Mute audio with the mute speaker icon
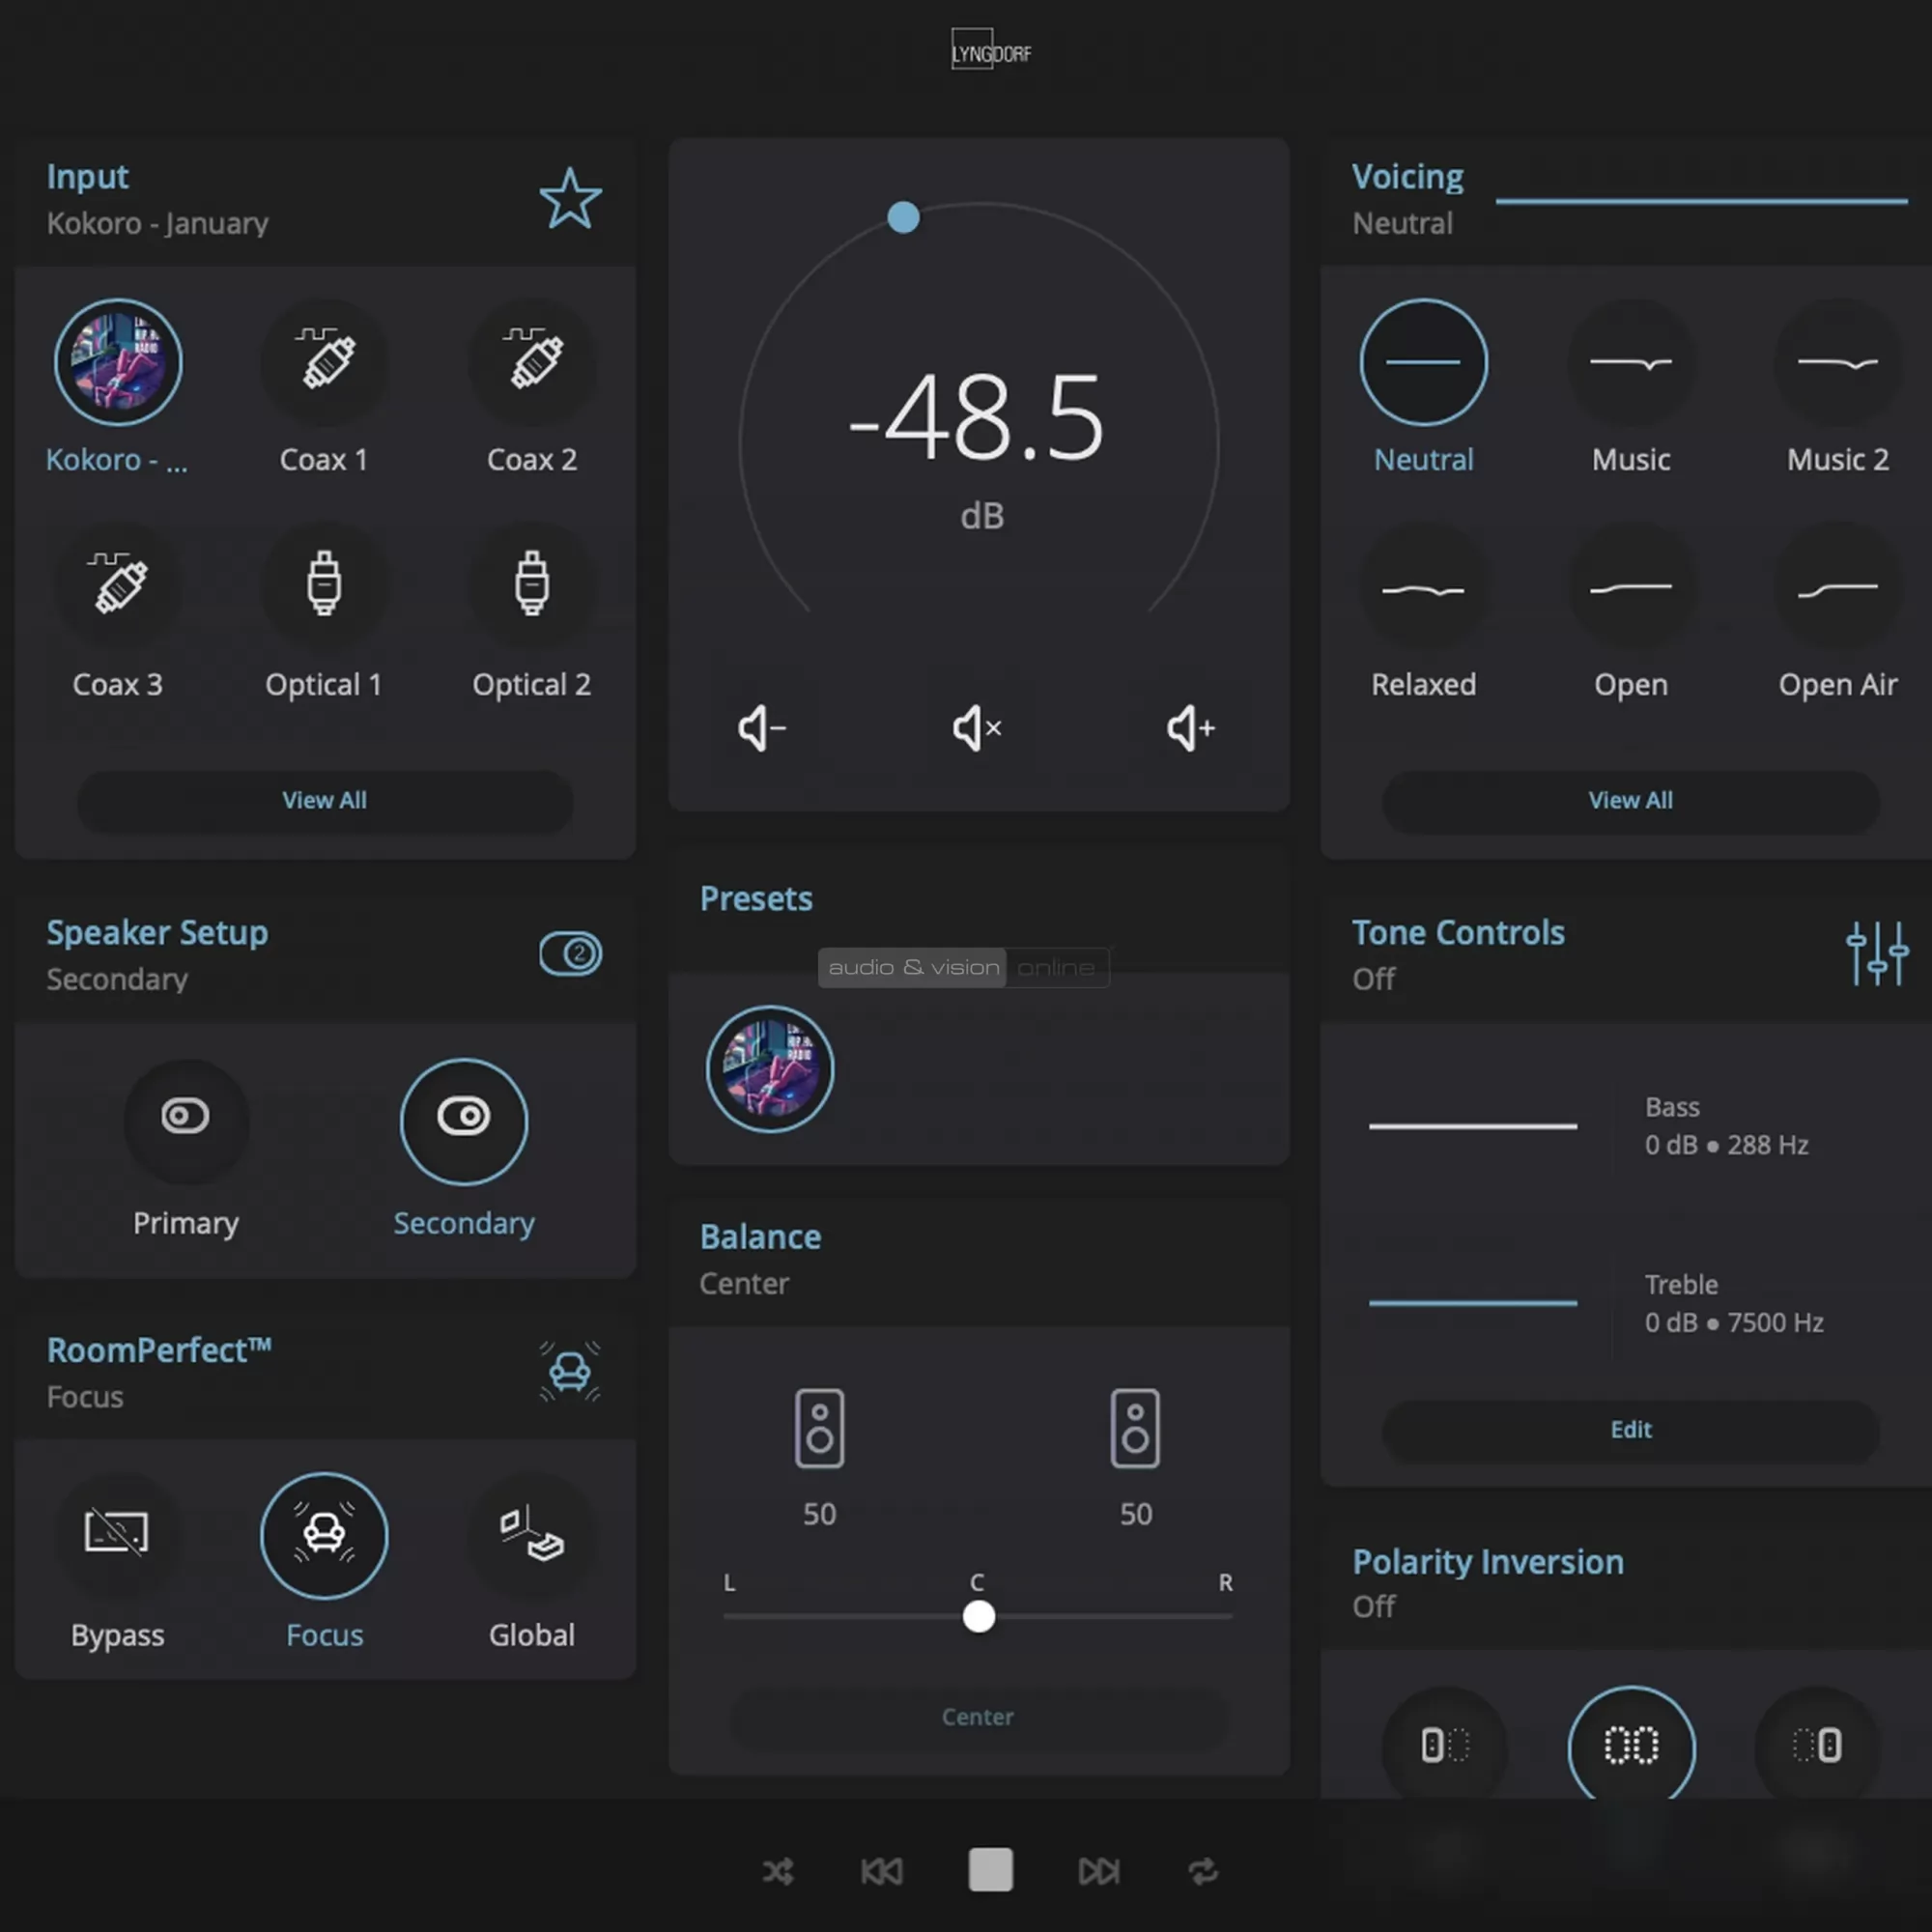 (977, 728)
